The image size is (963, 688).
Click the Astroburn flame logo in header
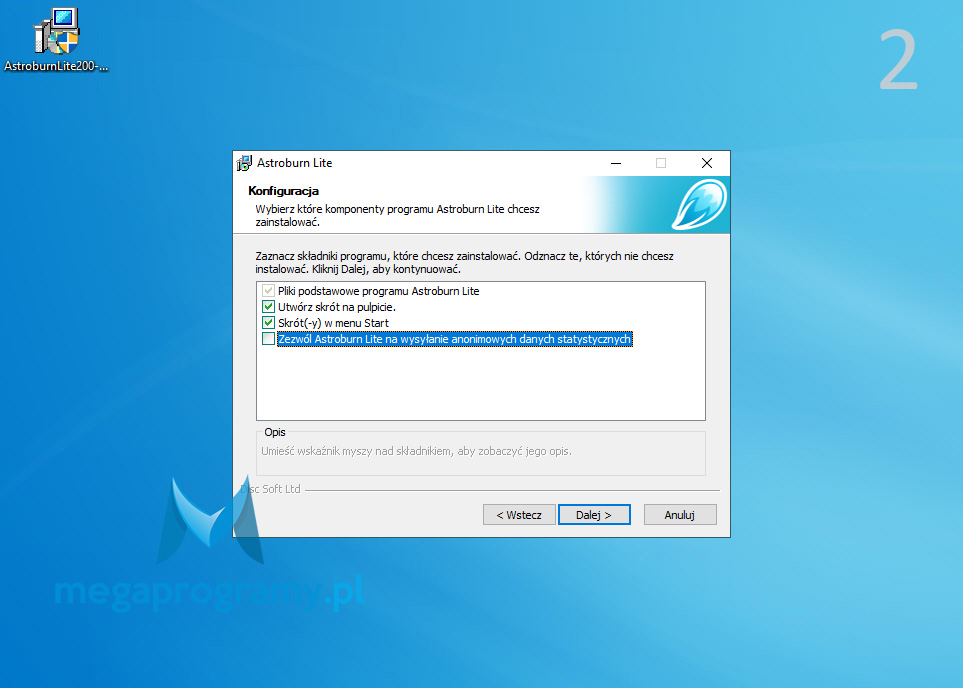pos(699,205)
